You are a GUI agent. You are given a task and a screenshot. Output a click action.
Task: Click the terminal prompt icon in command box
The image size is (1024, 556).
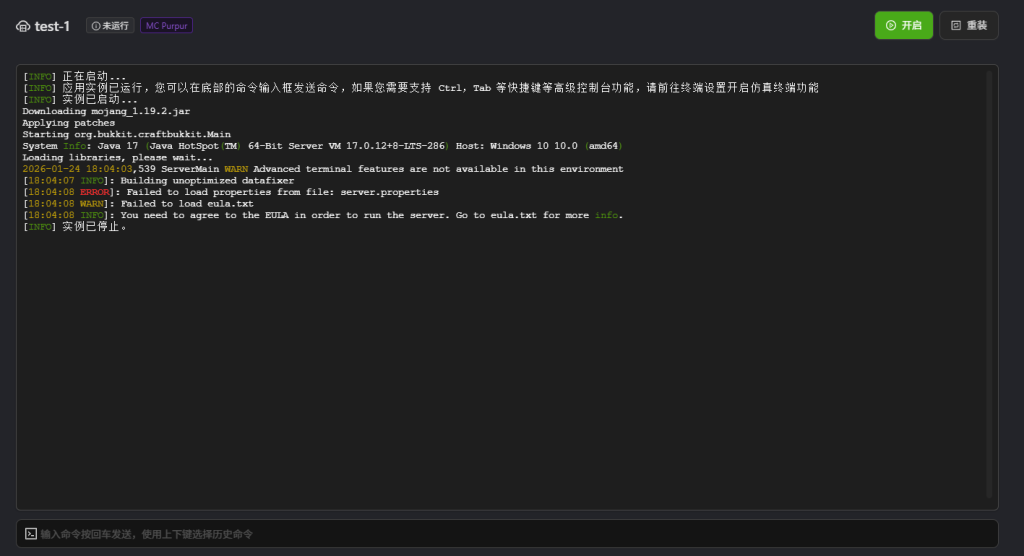coord(31,534)
